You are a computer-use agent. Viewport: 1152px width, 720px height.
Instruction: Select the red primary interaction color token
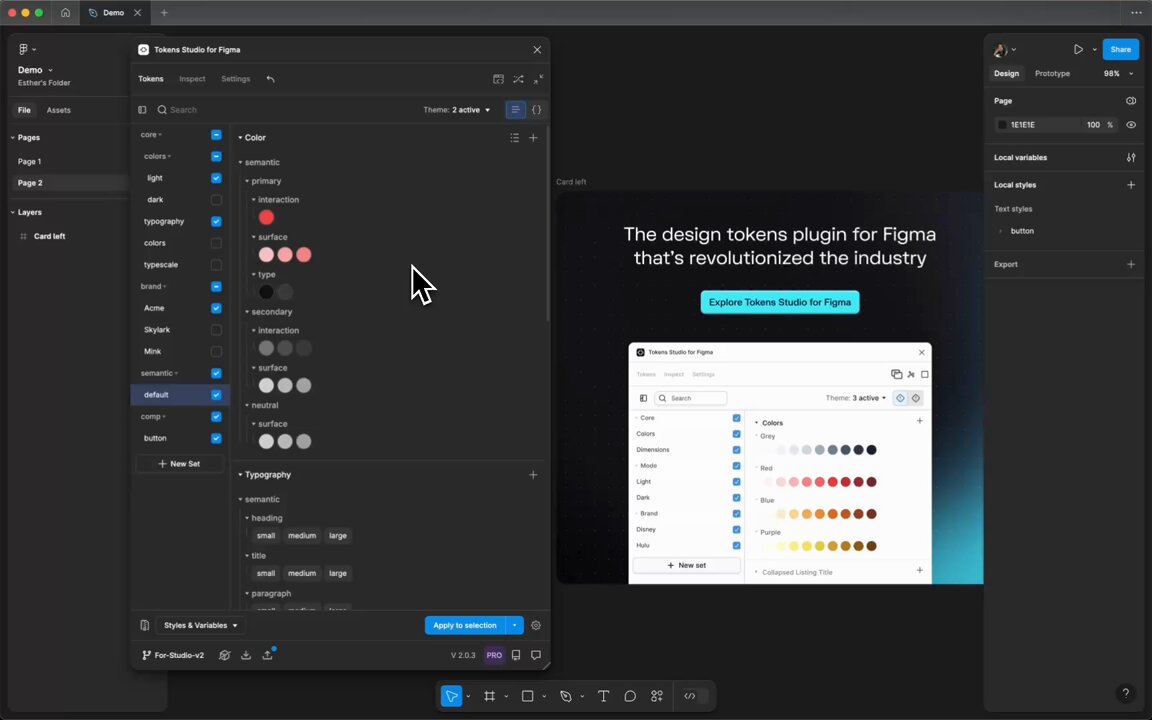click(x=266, y=217)
